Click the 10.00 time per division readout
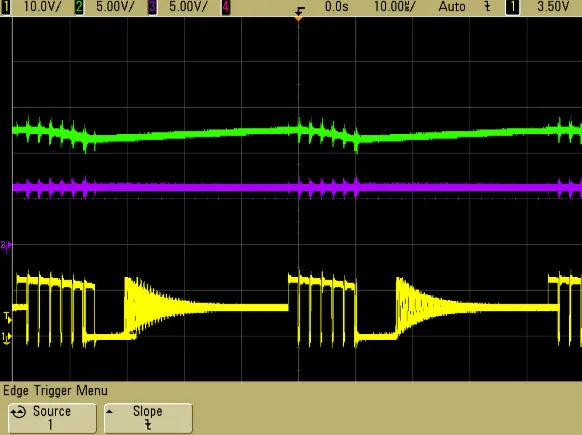The width and height of the screenshot is (582, 435). [x=395, y=7]
